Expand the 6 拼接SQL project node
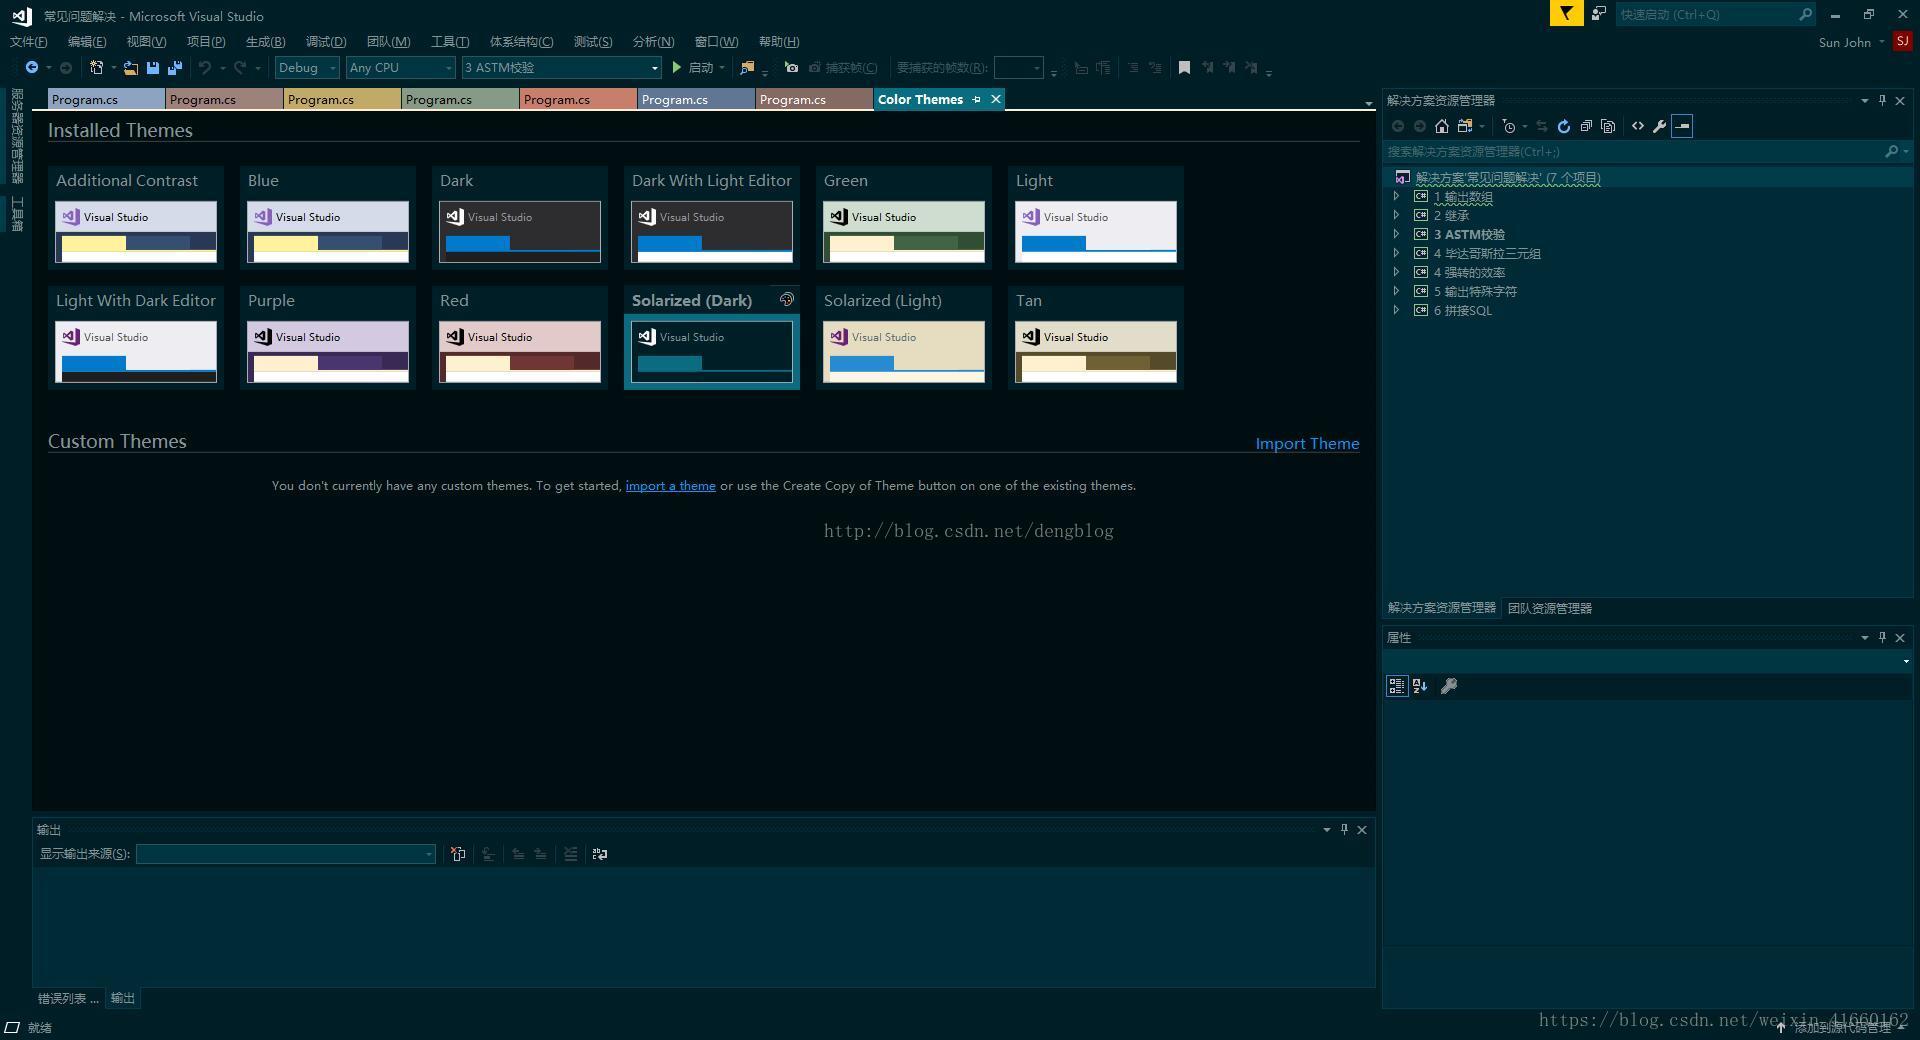 tap(1397, 311)
